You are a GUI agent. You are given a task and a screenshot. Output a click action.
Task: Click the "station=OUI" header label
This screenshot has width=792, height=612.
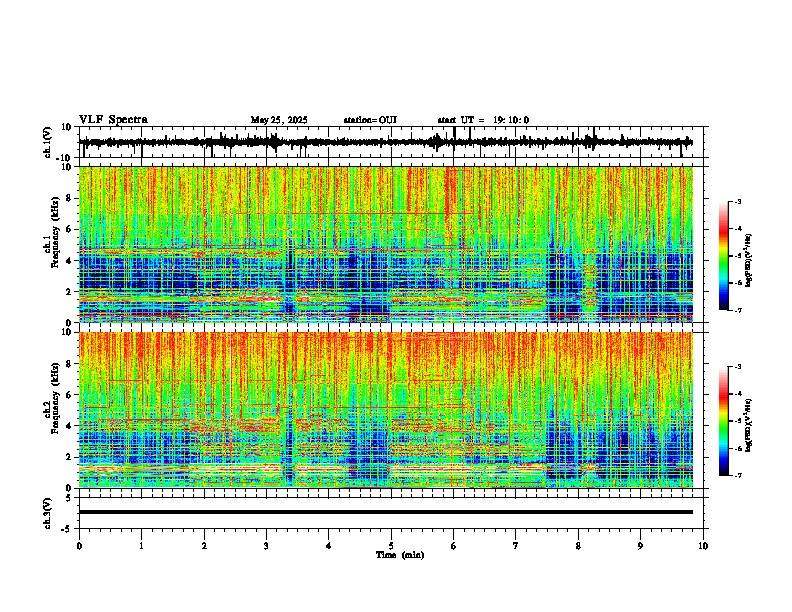tap(370, 120)
